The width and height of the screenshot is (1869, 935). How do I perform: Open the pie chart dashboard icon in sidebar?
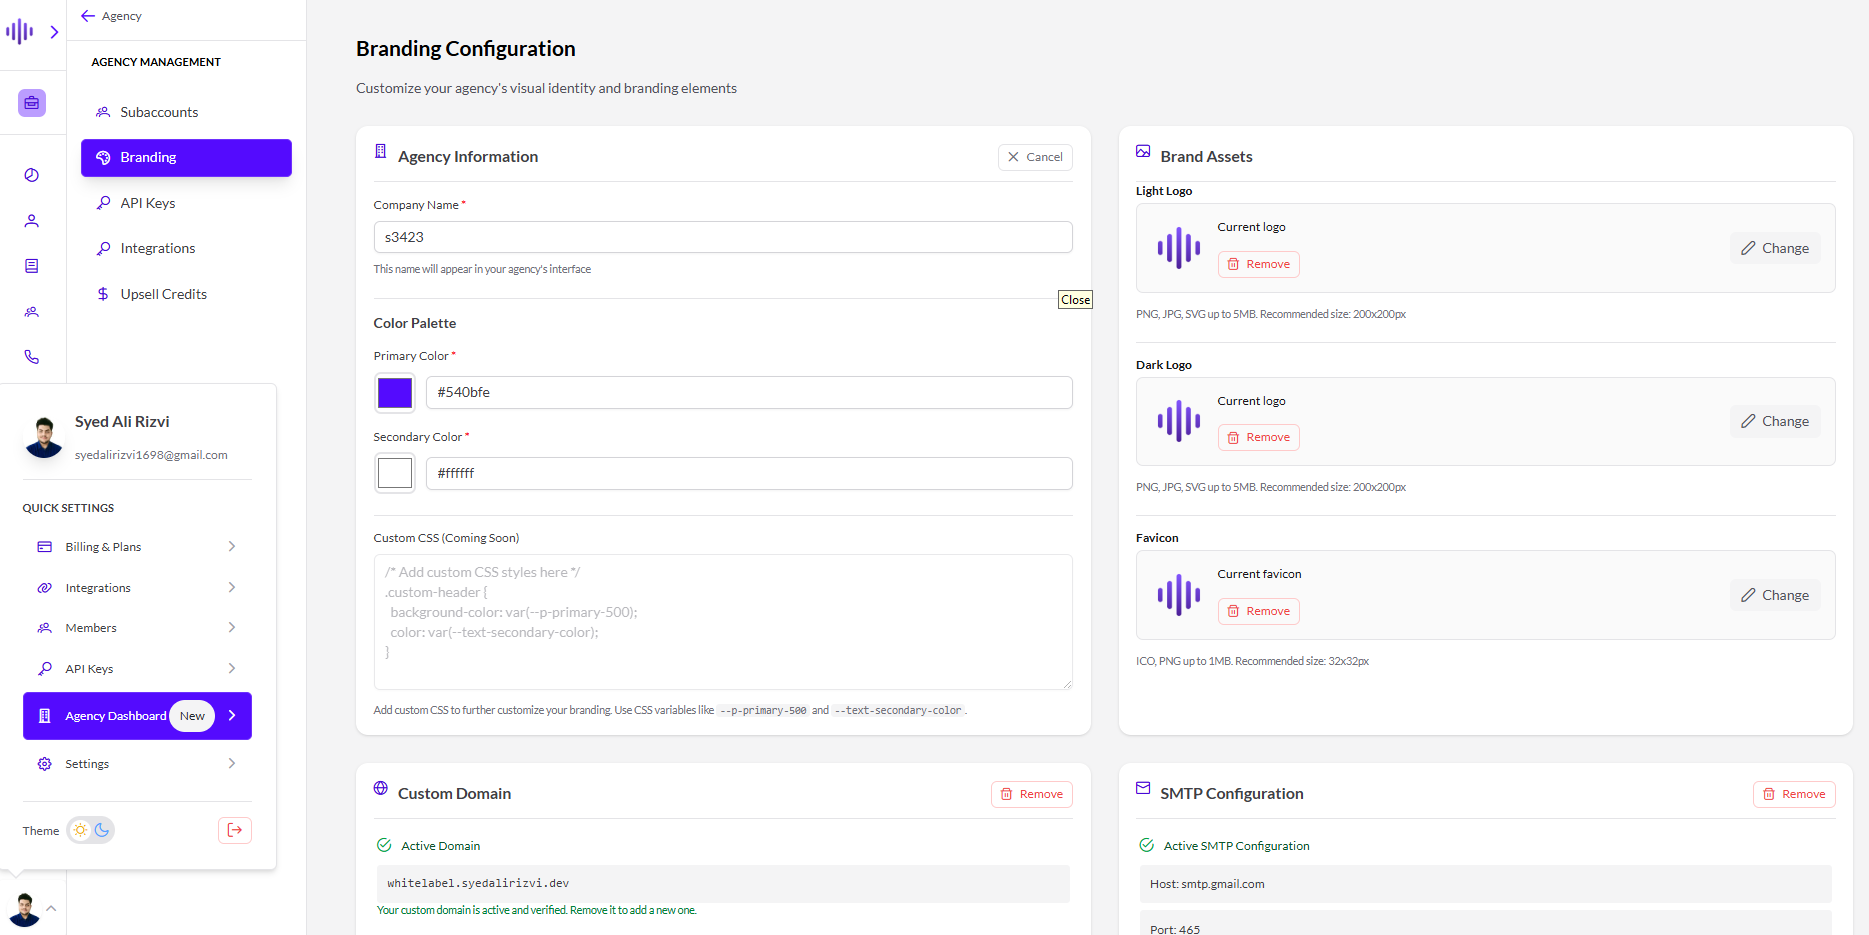32,175
